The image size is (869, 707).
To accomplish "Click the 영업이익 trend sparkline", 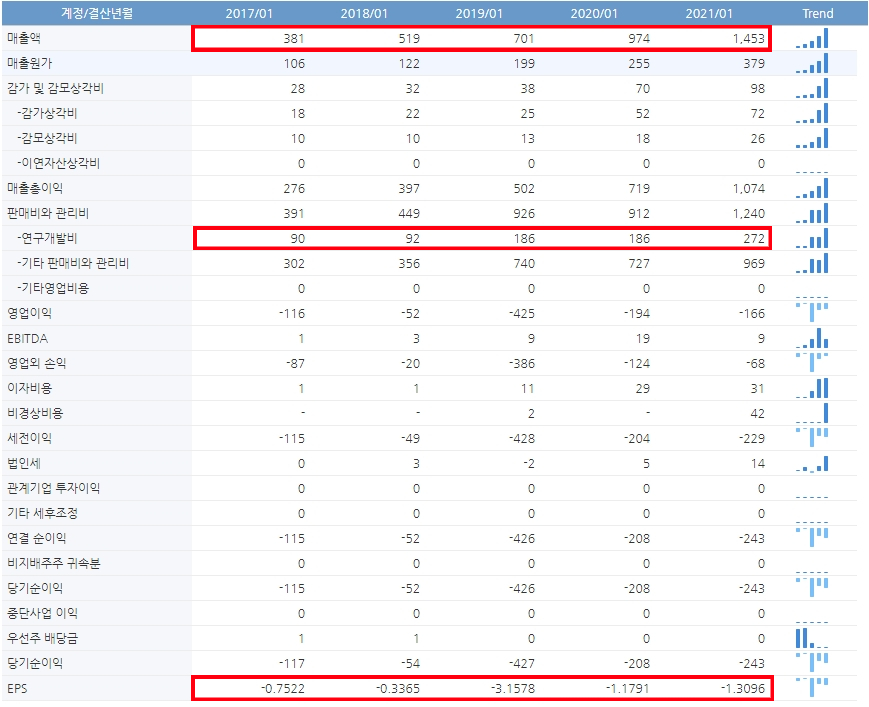I will 812,313.
